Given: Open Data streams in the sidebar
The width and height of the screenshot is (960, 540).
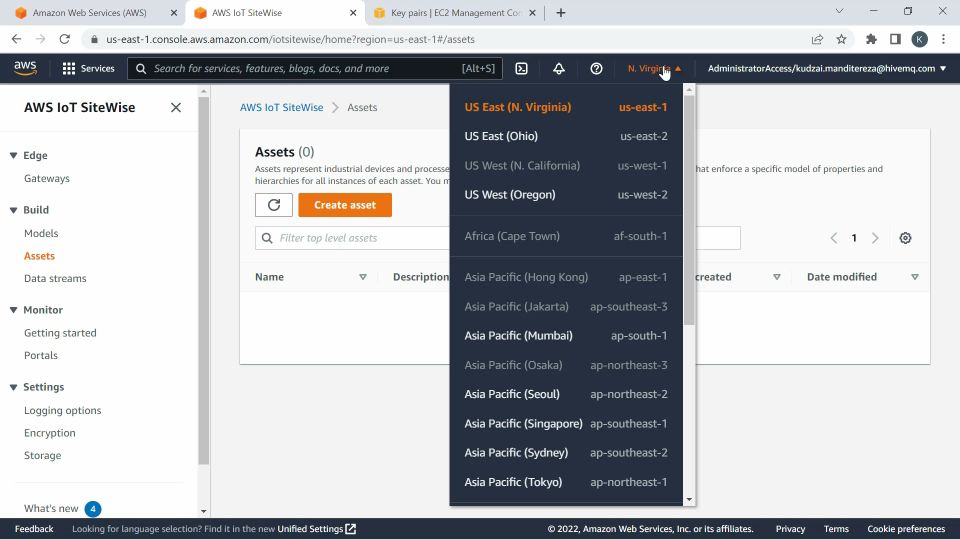Looking at the screenshot, I should (x=55, y=279).
